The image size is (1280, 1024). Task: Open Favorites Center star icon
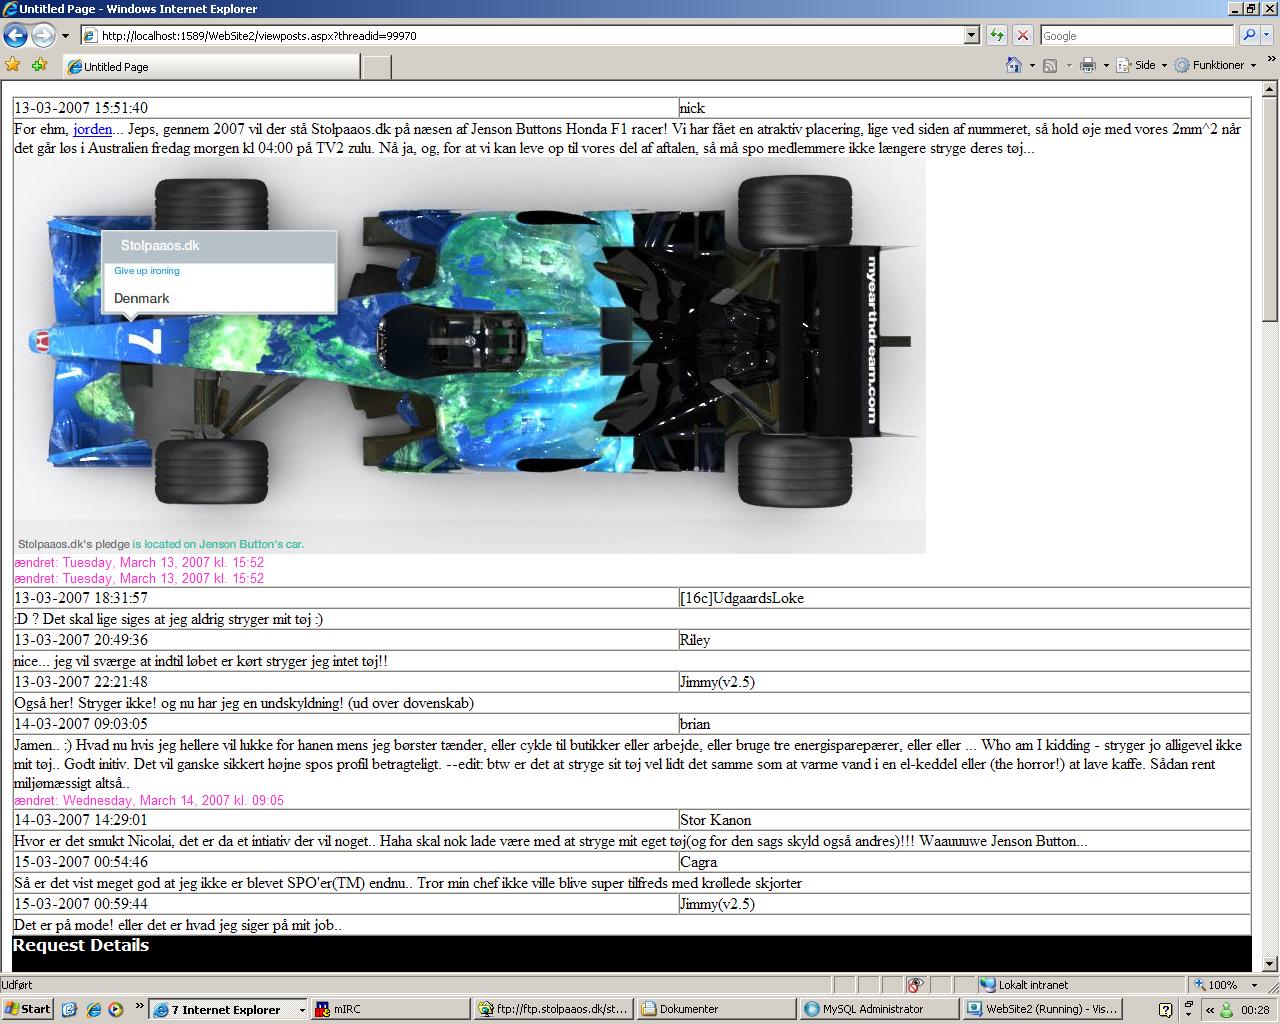coord(13,65)
